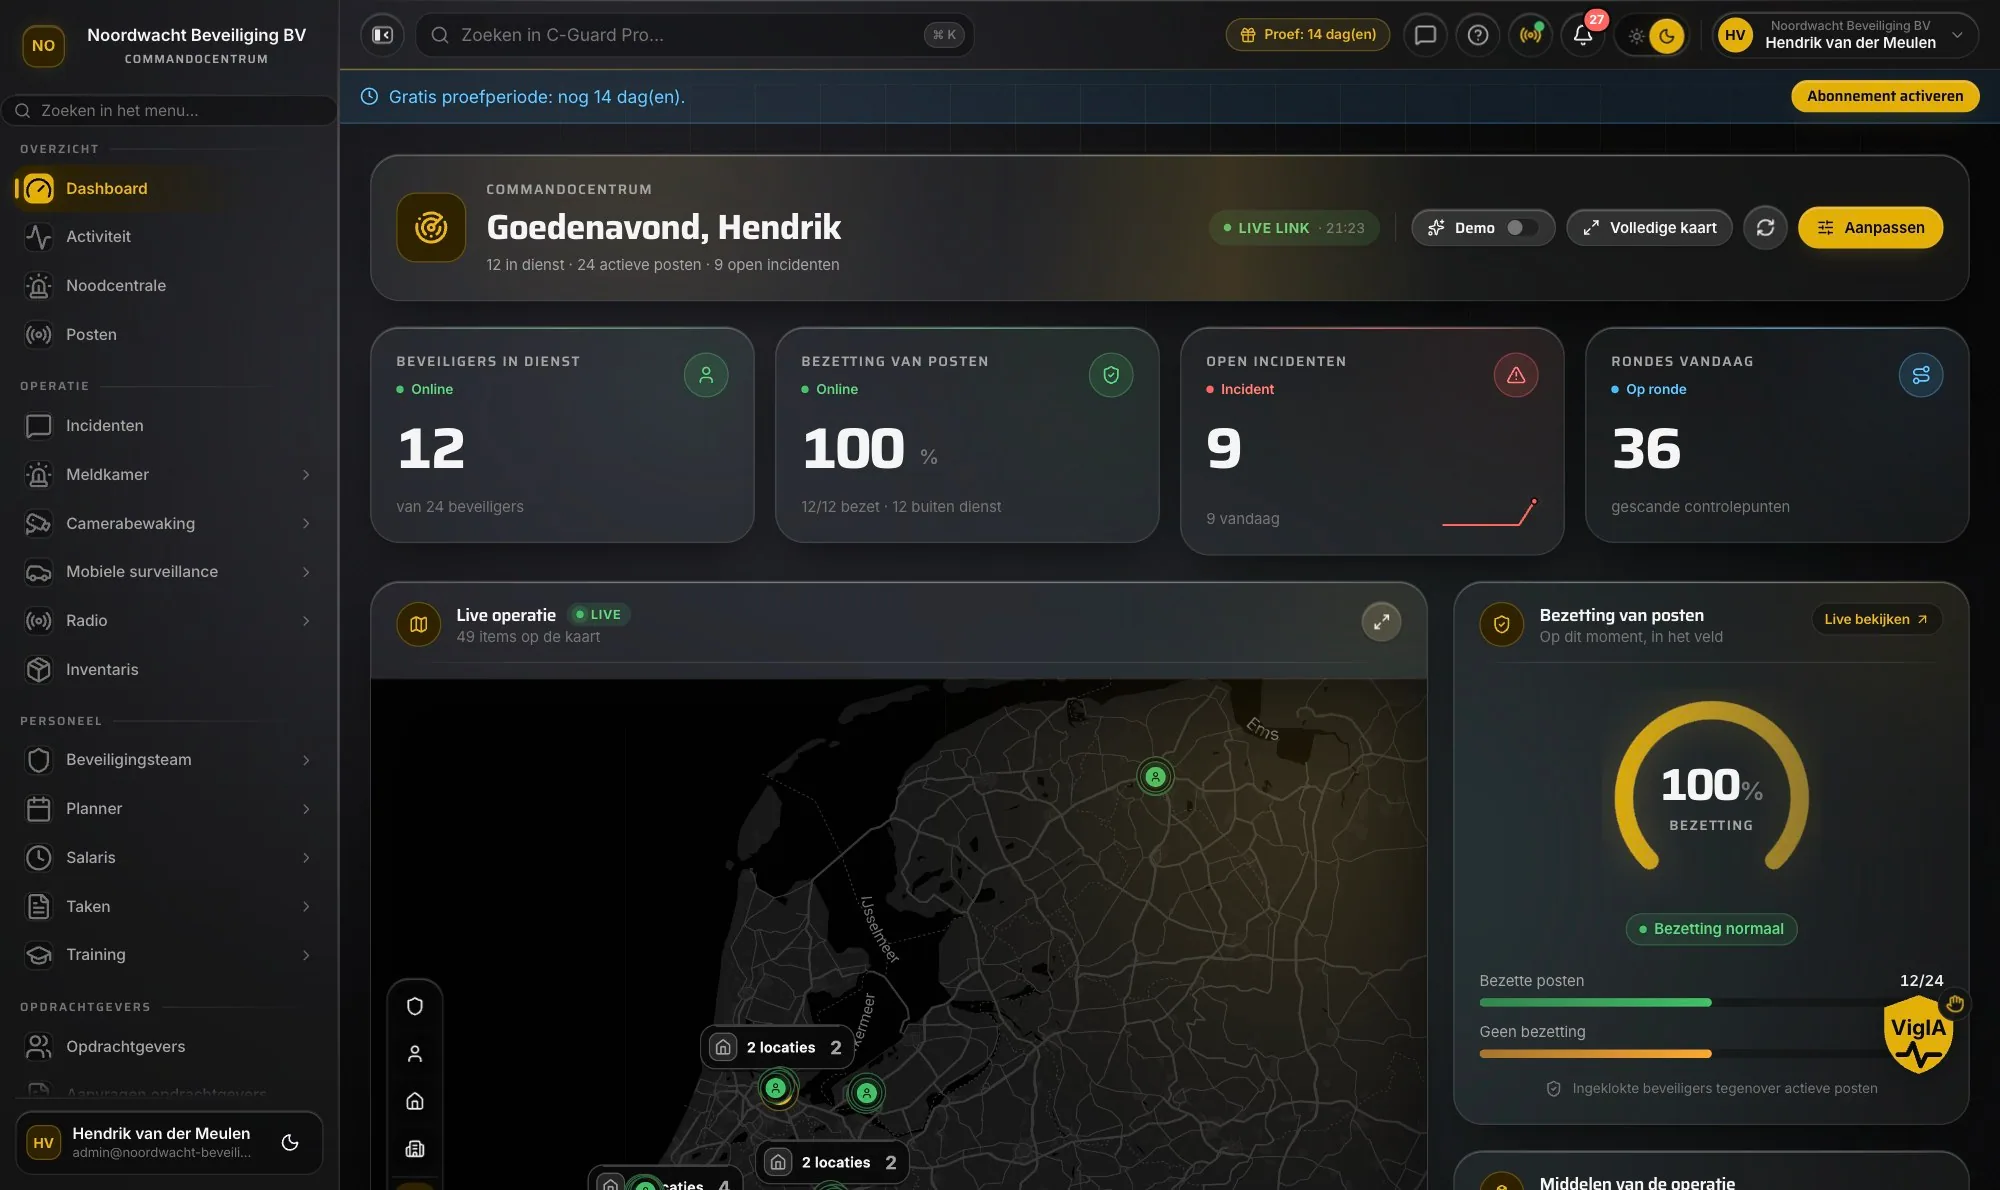Open Live bekijken link
The image size is (2000, 1190).
point(1876,619)
